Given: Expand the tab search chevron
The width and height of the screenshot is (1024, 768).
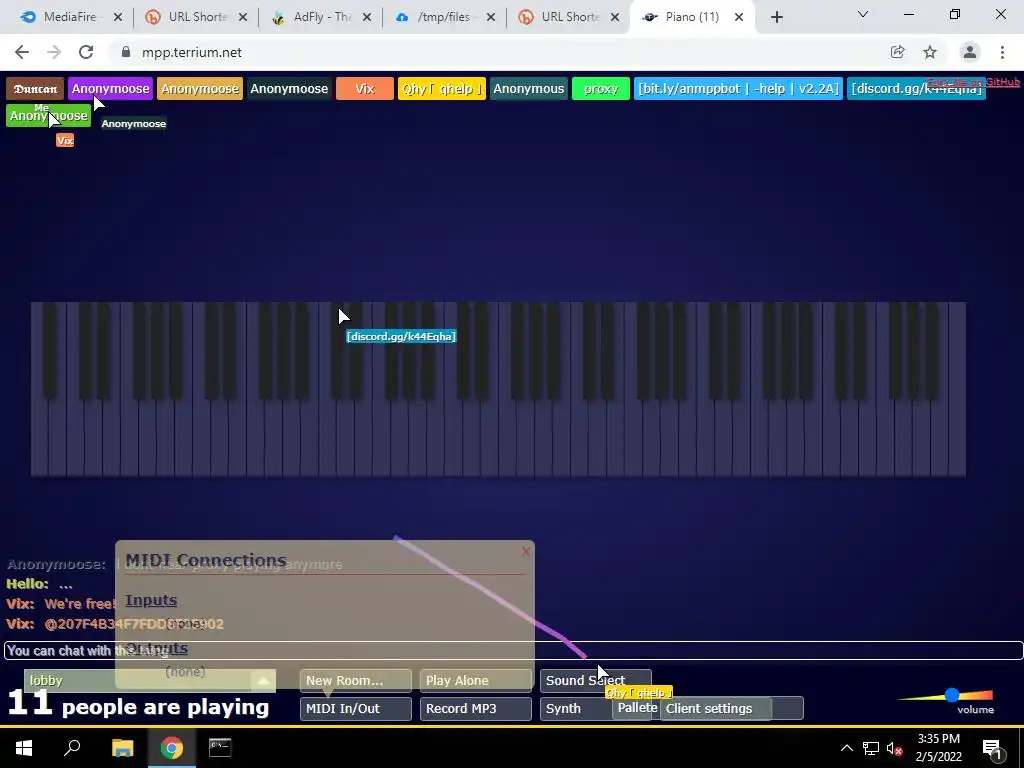Looking at the screenshot, I should click(863, 14).
